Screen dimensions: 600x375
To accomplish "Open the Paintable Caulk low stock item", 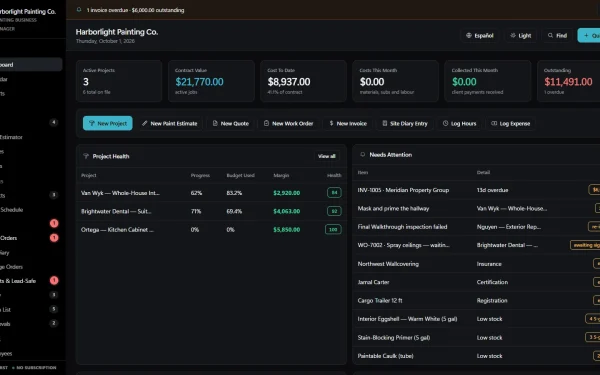I will 476,356.
